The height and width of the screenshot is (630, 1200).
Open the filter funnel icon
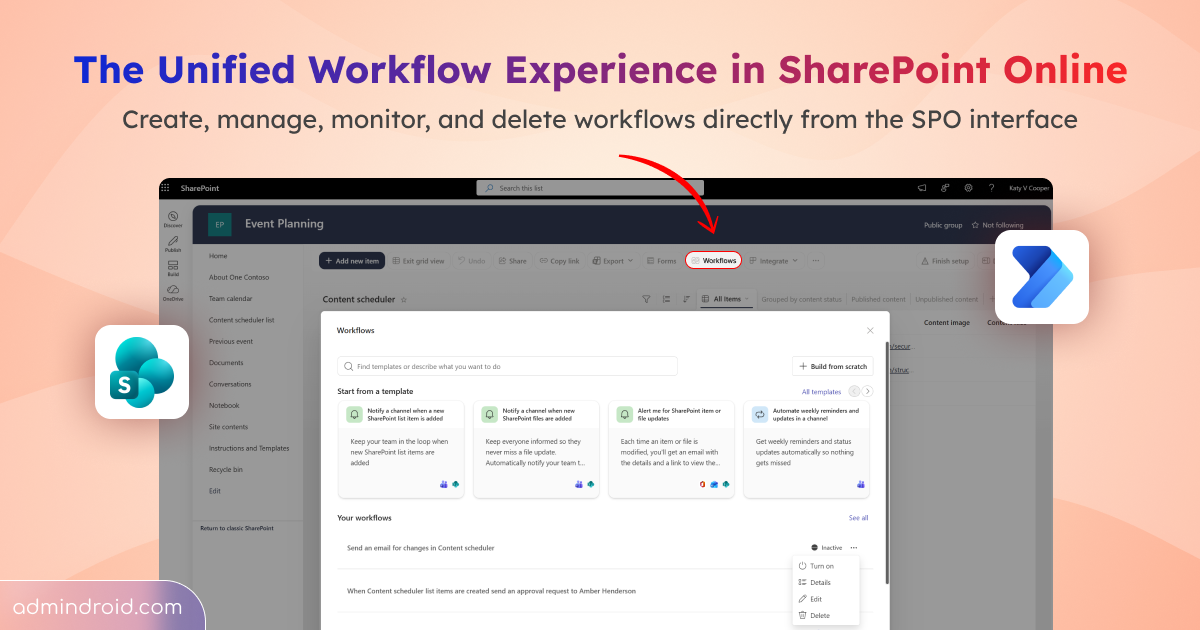[646, 299]
